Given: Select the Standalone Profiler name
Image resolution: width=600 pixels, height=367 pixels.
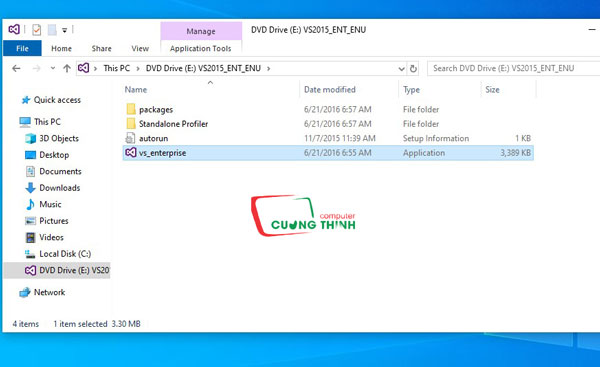Looking at the screenshot, I should pos(173,124).
